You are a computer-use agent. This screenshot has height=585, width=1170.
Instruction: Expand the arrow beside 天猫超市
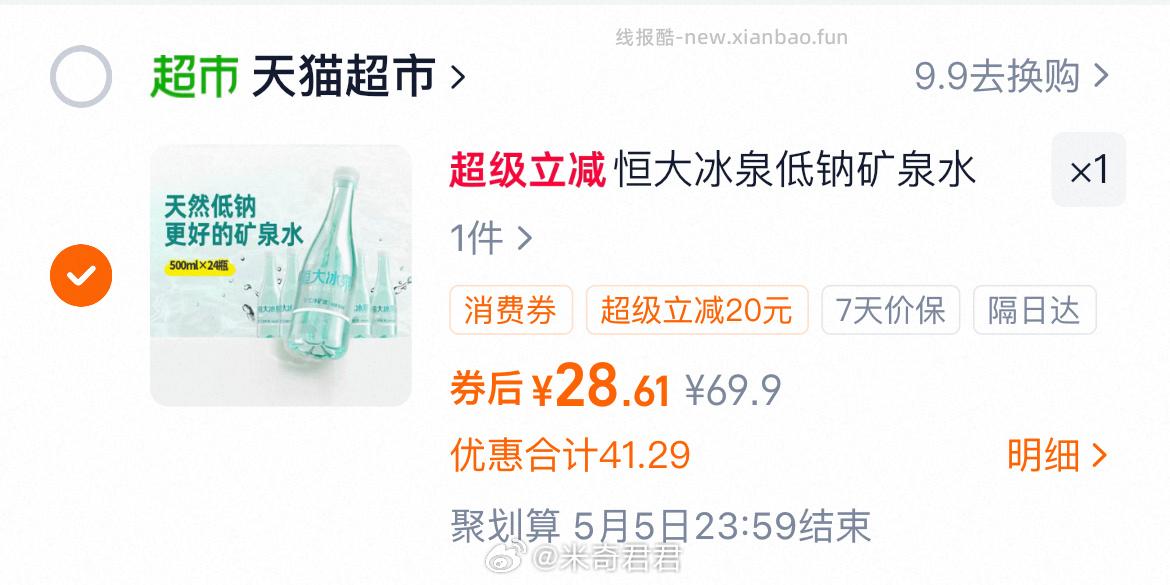[x=458, y=76]
